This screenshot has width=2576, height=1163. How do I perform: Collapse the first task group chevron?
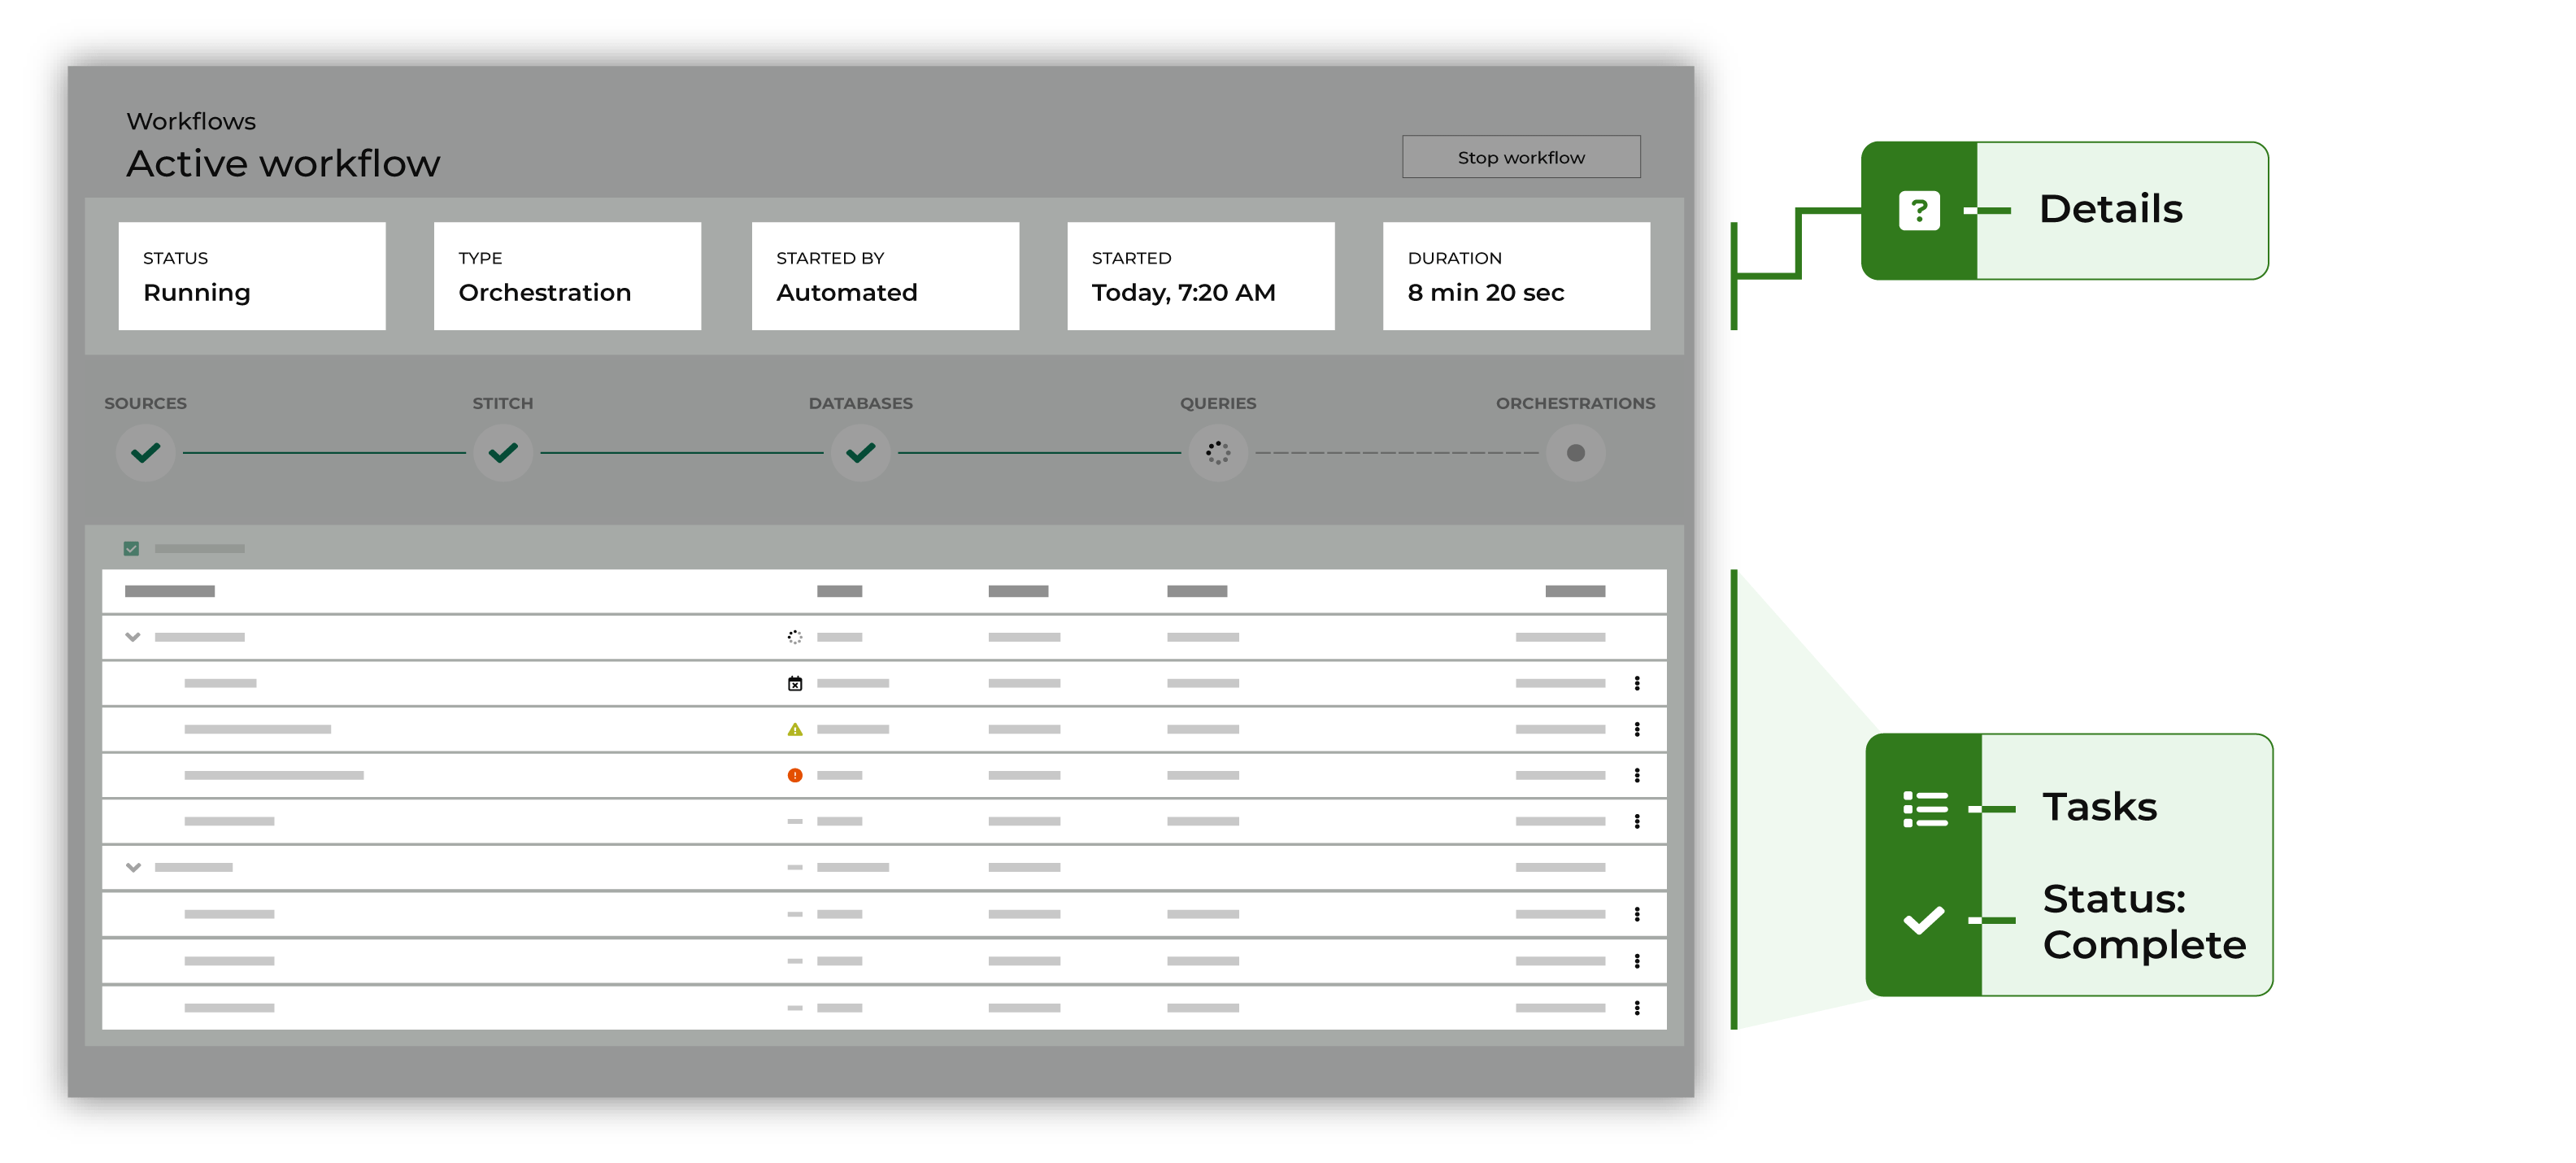click(x=133, y=637)
